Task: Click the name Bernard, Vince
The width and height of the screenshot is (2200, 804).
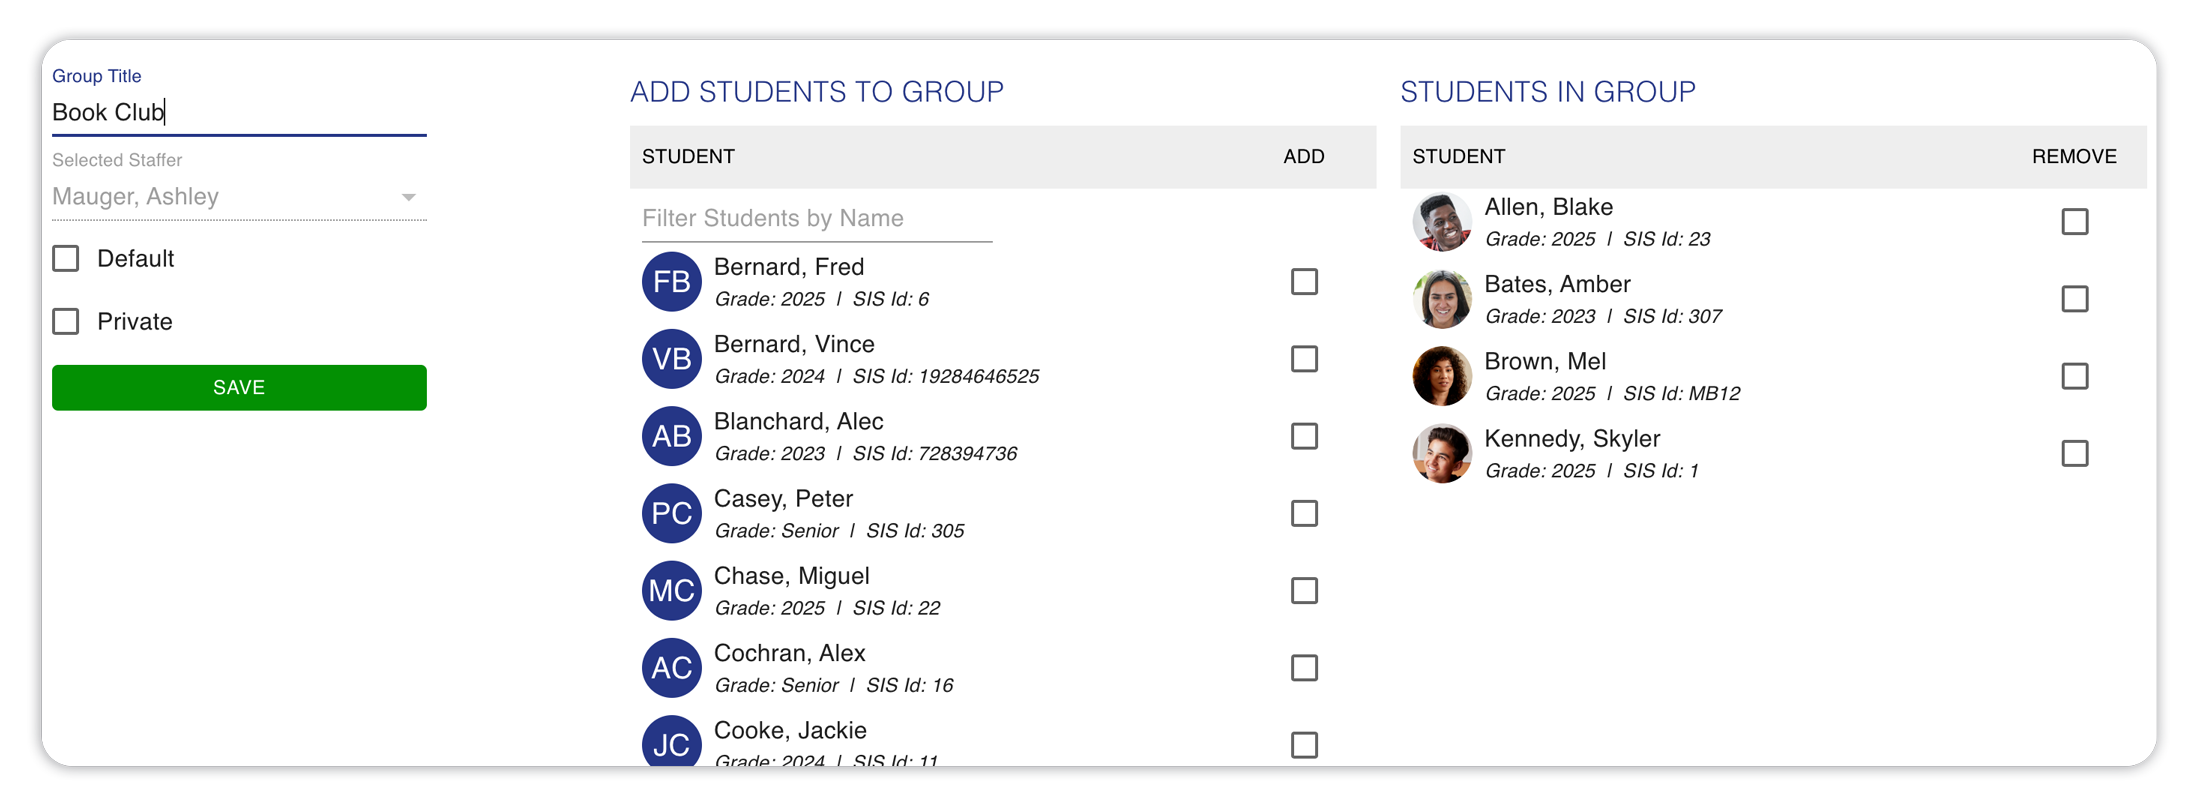Action: click(794, 344)
